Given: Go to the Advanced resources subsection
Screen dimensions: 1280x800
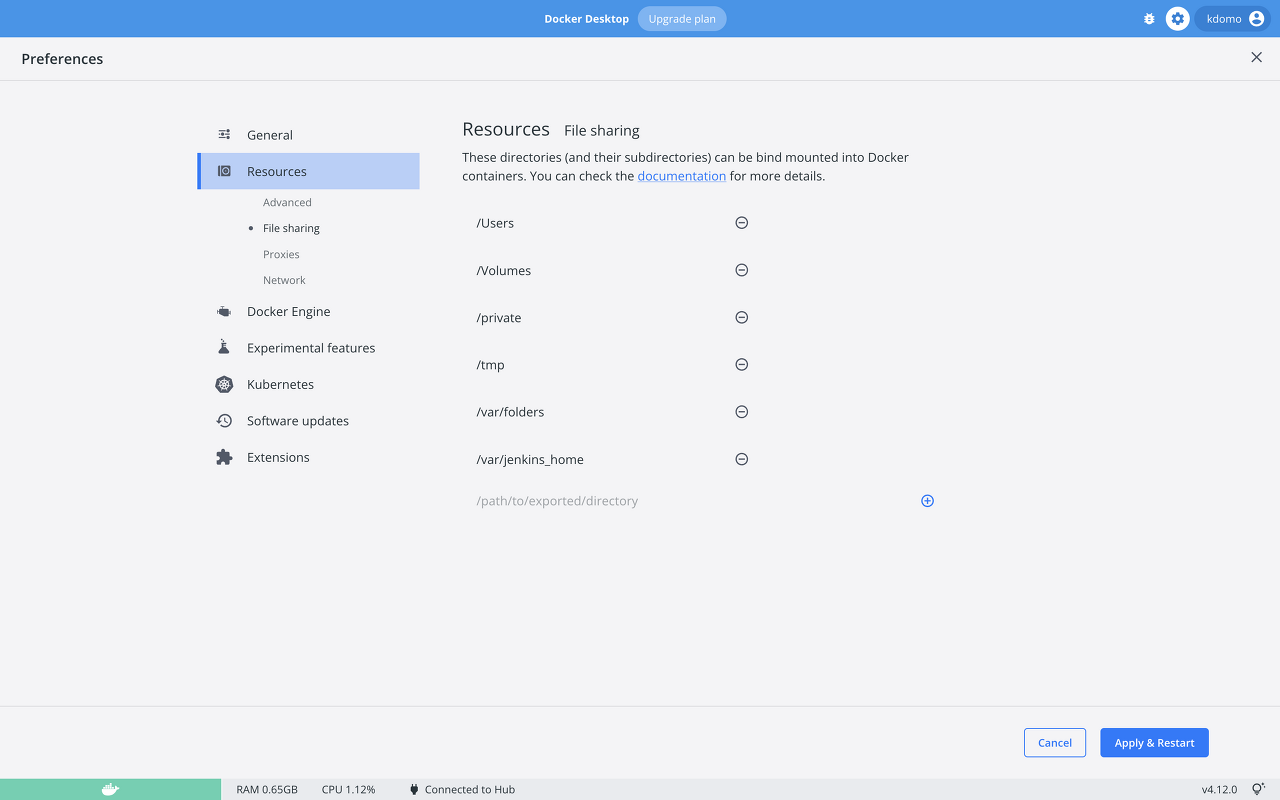Looking at the screenshot, I should (287, 202).
